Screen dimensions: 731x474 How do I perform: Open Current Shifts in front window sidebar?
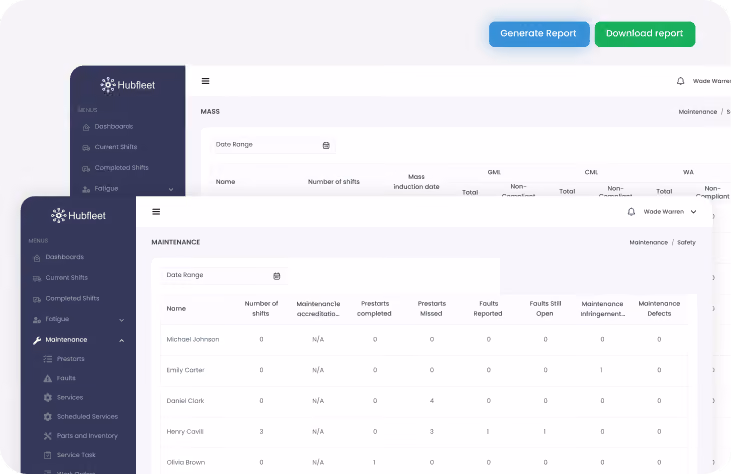[x=67, y=277]
